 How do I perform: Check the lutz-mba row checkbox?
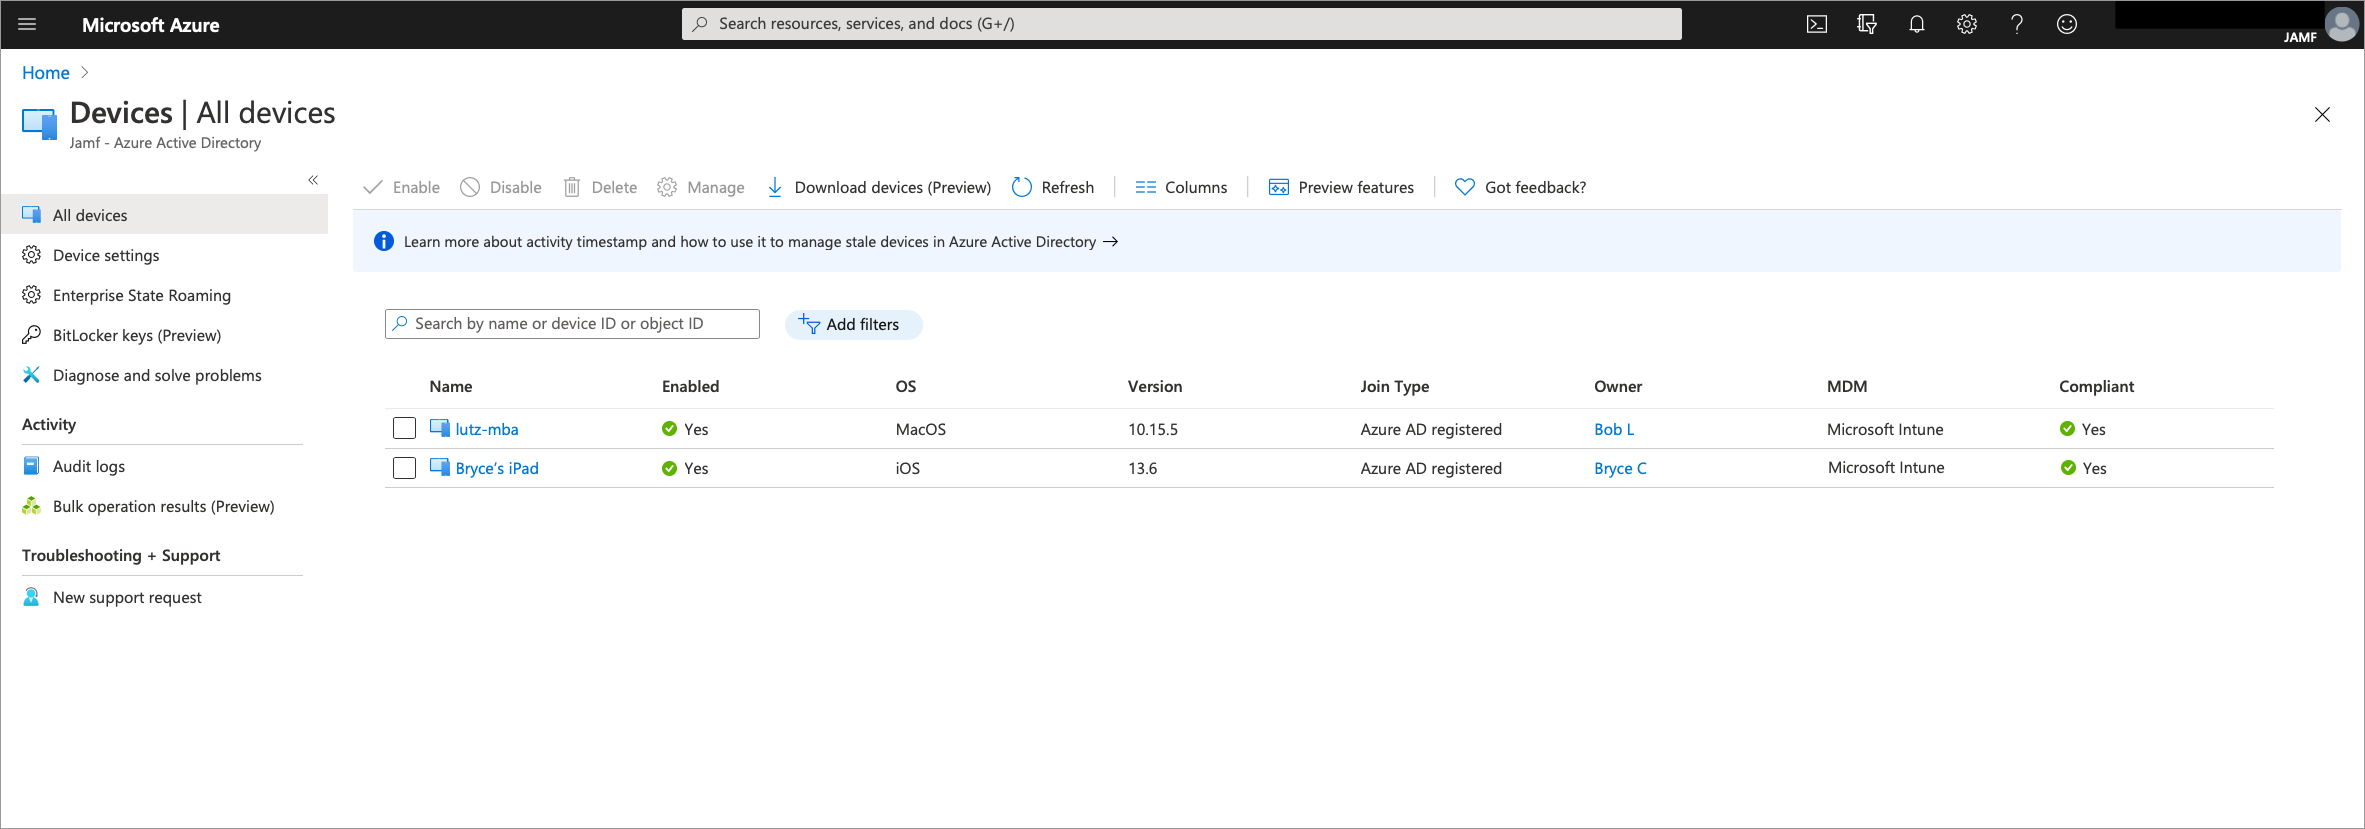pyautogui.click(x=404, y=428)
